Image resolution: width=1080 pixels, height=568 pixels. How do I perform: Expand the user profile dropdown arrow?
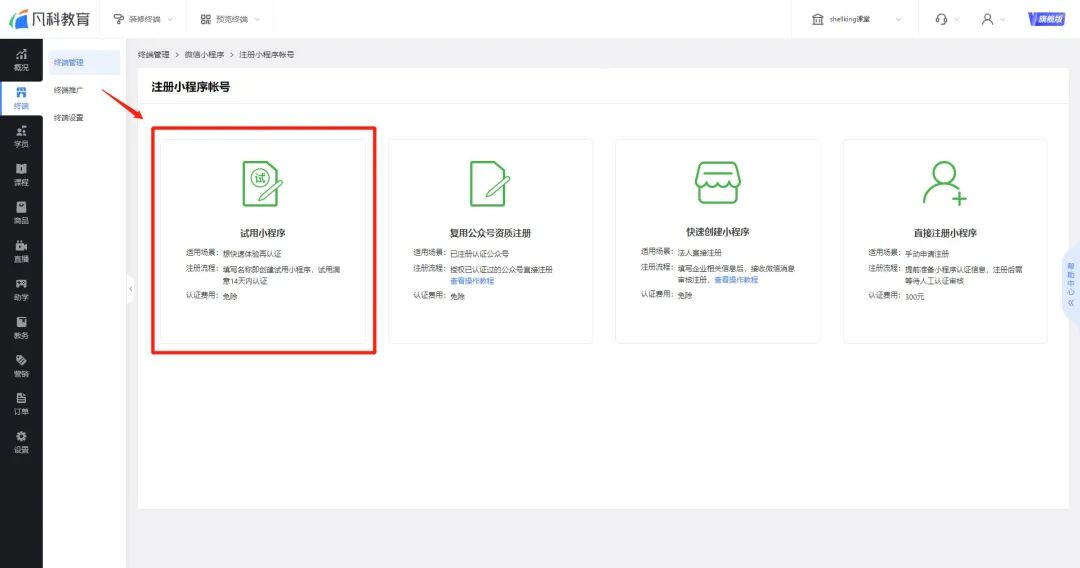click(1002, 19)
